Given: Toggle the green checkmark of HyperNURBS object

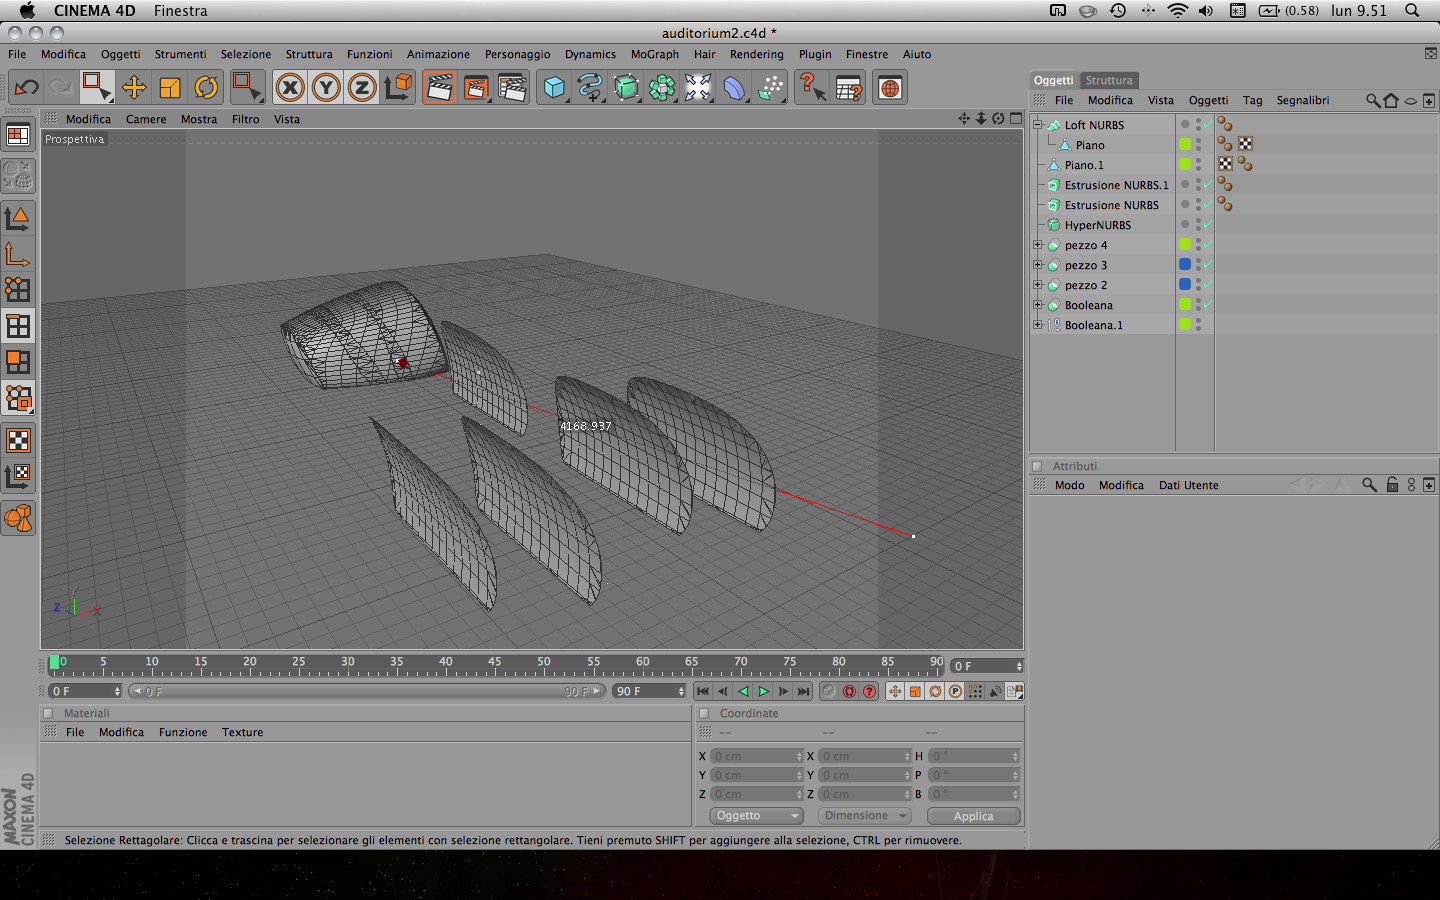Looking at the screenshot, I should (x=1208, y=225).
